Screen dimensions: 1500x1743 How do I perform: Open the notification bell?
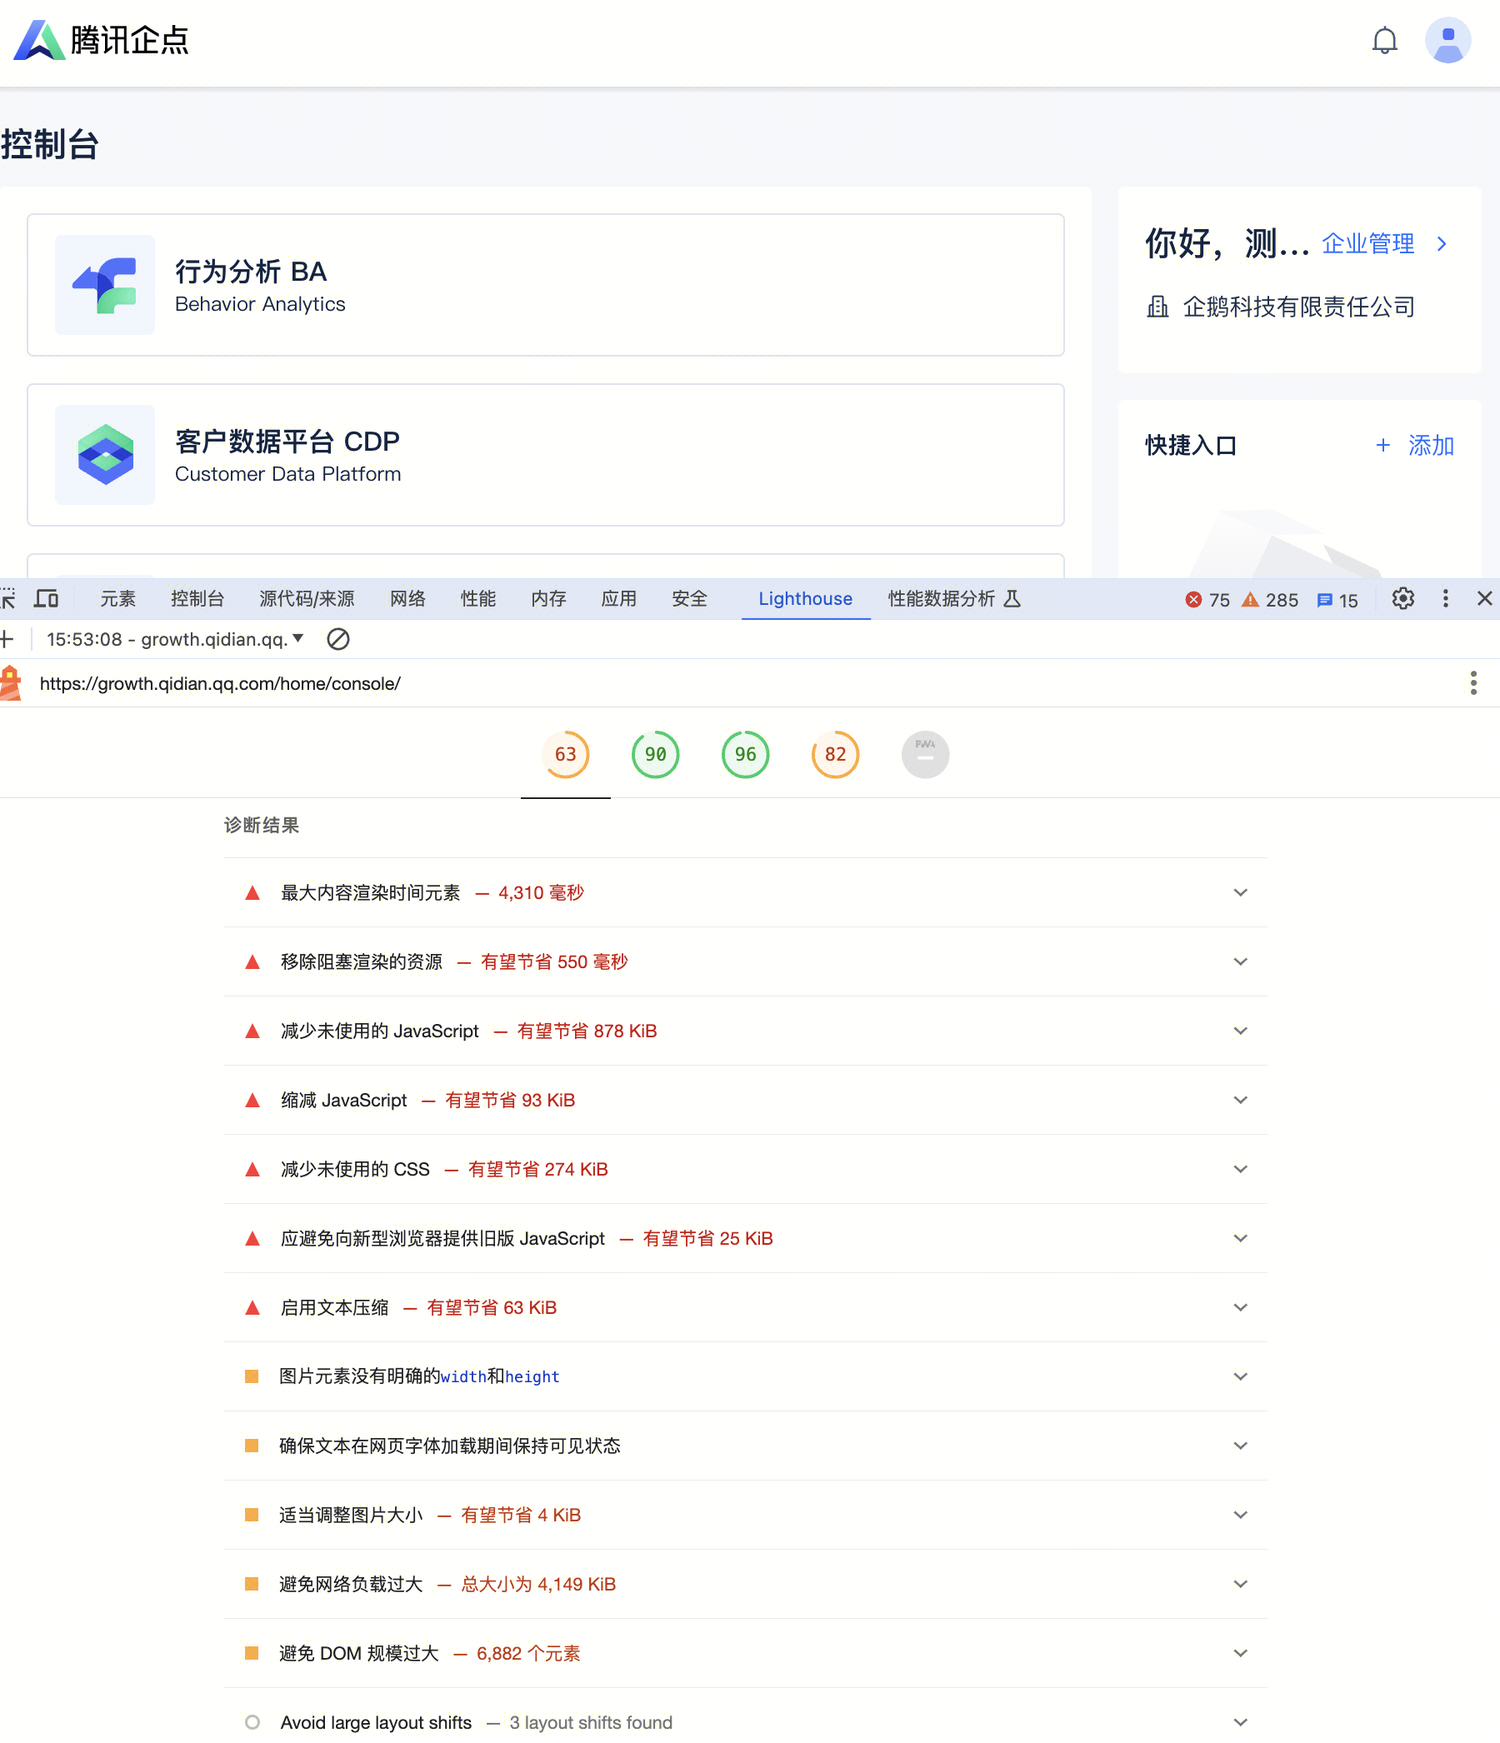[1384, 41]
